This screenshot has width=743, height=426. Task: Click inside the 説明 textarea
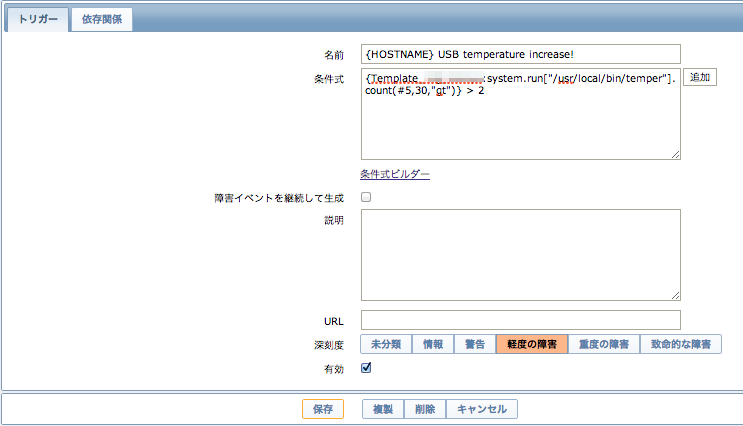click(x=521, y=255)
